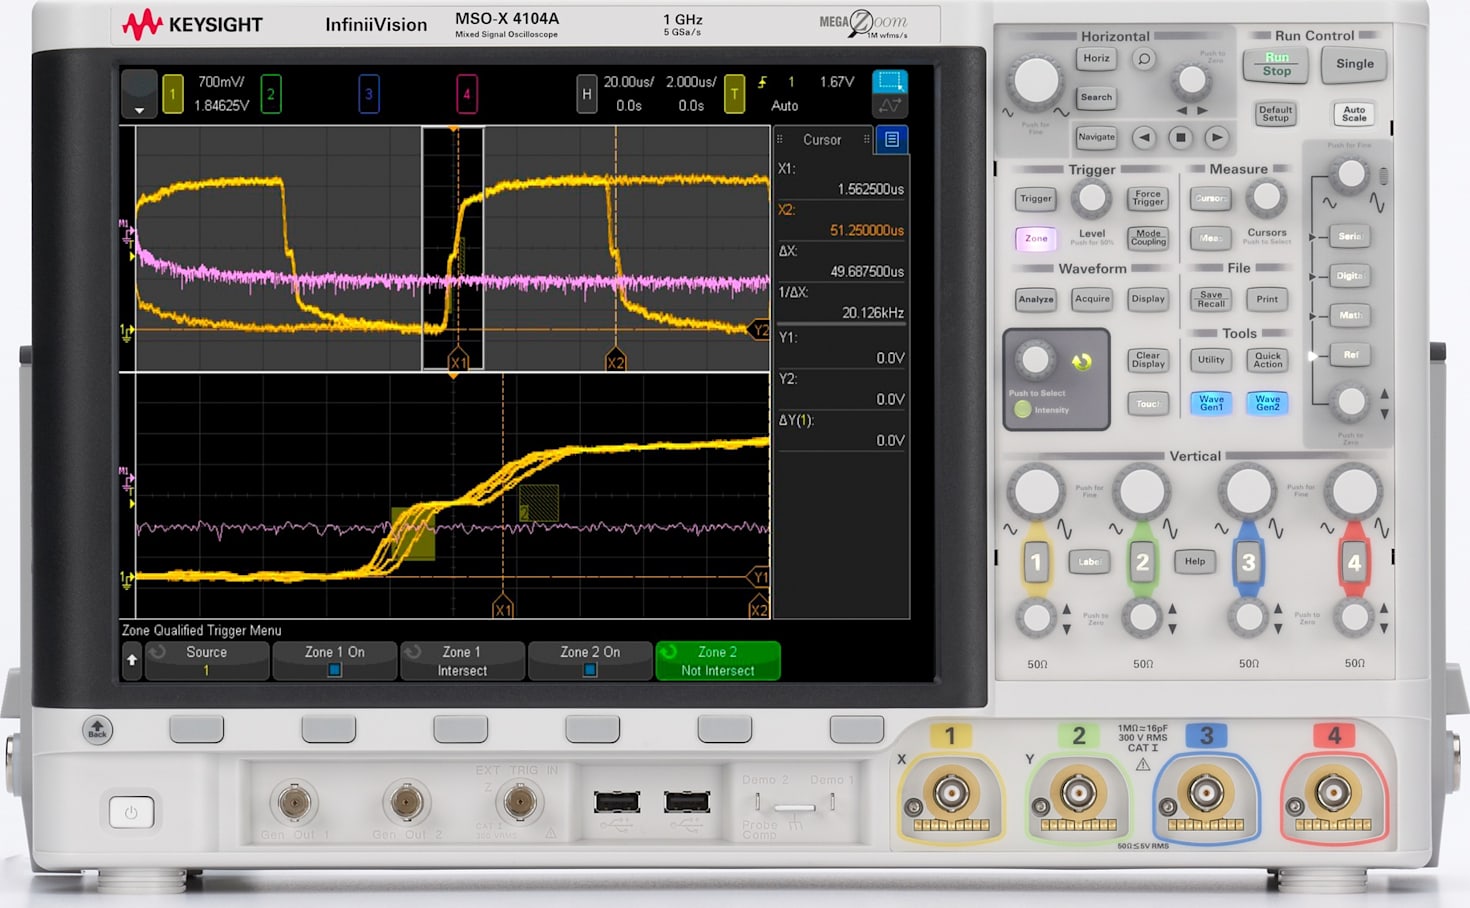Viewport: 1470px width, 908px height.
Task: Enable the Zone 2 On checkbox softkey
Action: tap(590, 660)
